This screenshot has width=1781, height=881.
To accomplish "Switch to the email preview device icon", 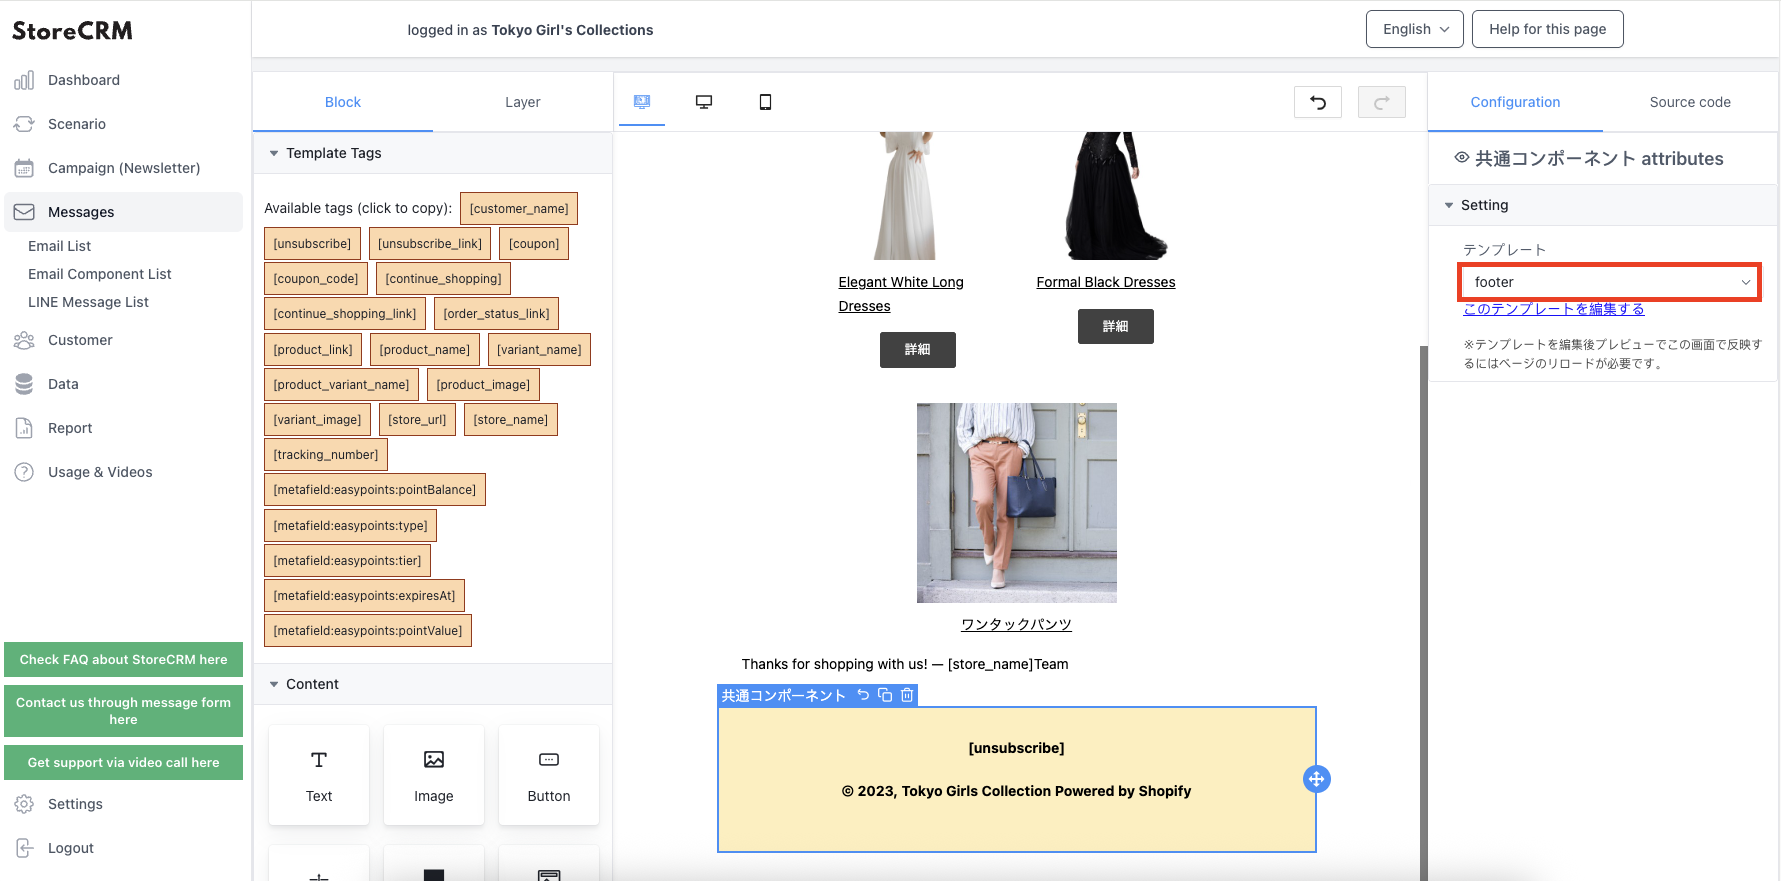I will tap(642, 102).
